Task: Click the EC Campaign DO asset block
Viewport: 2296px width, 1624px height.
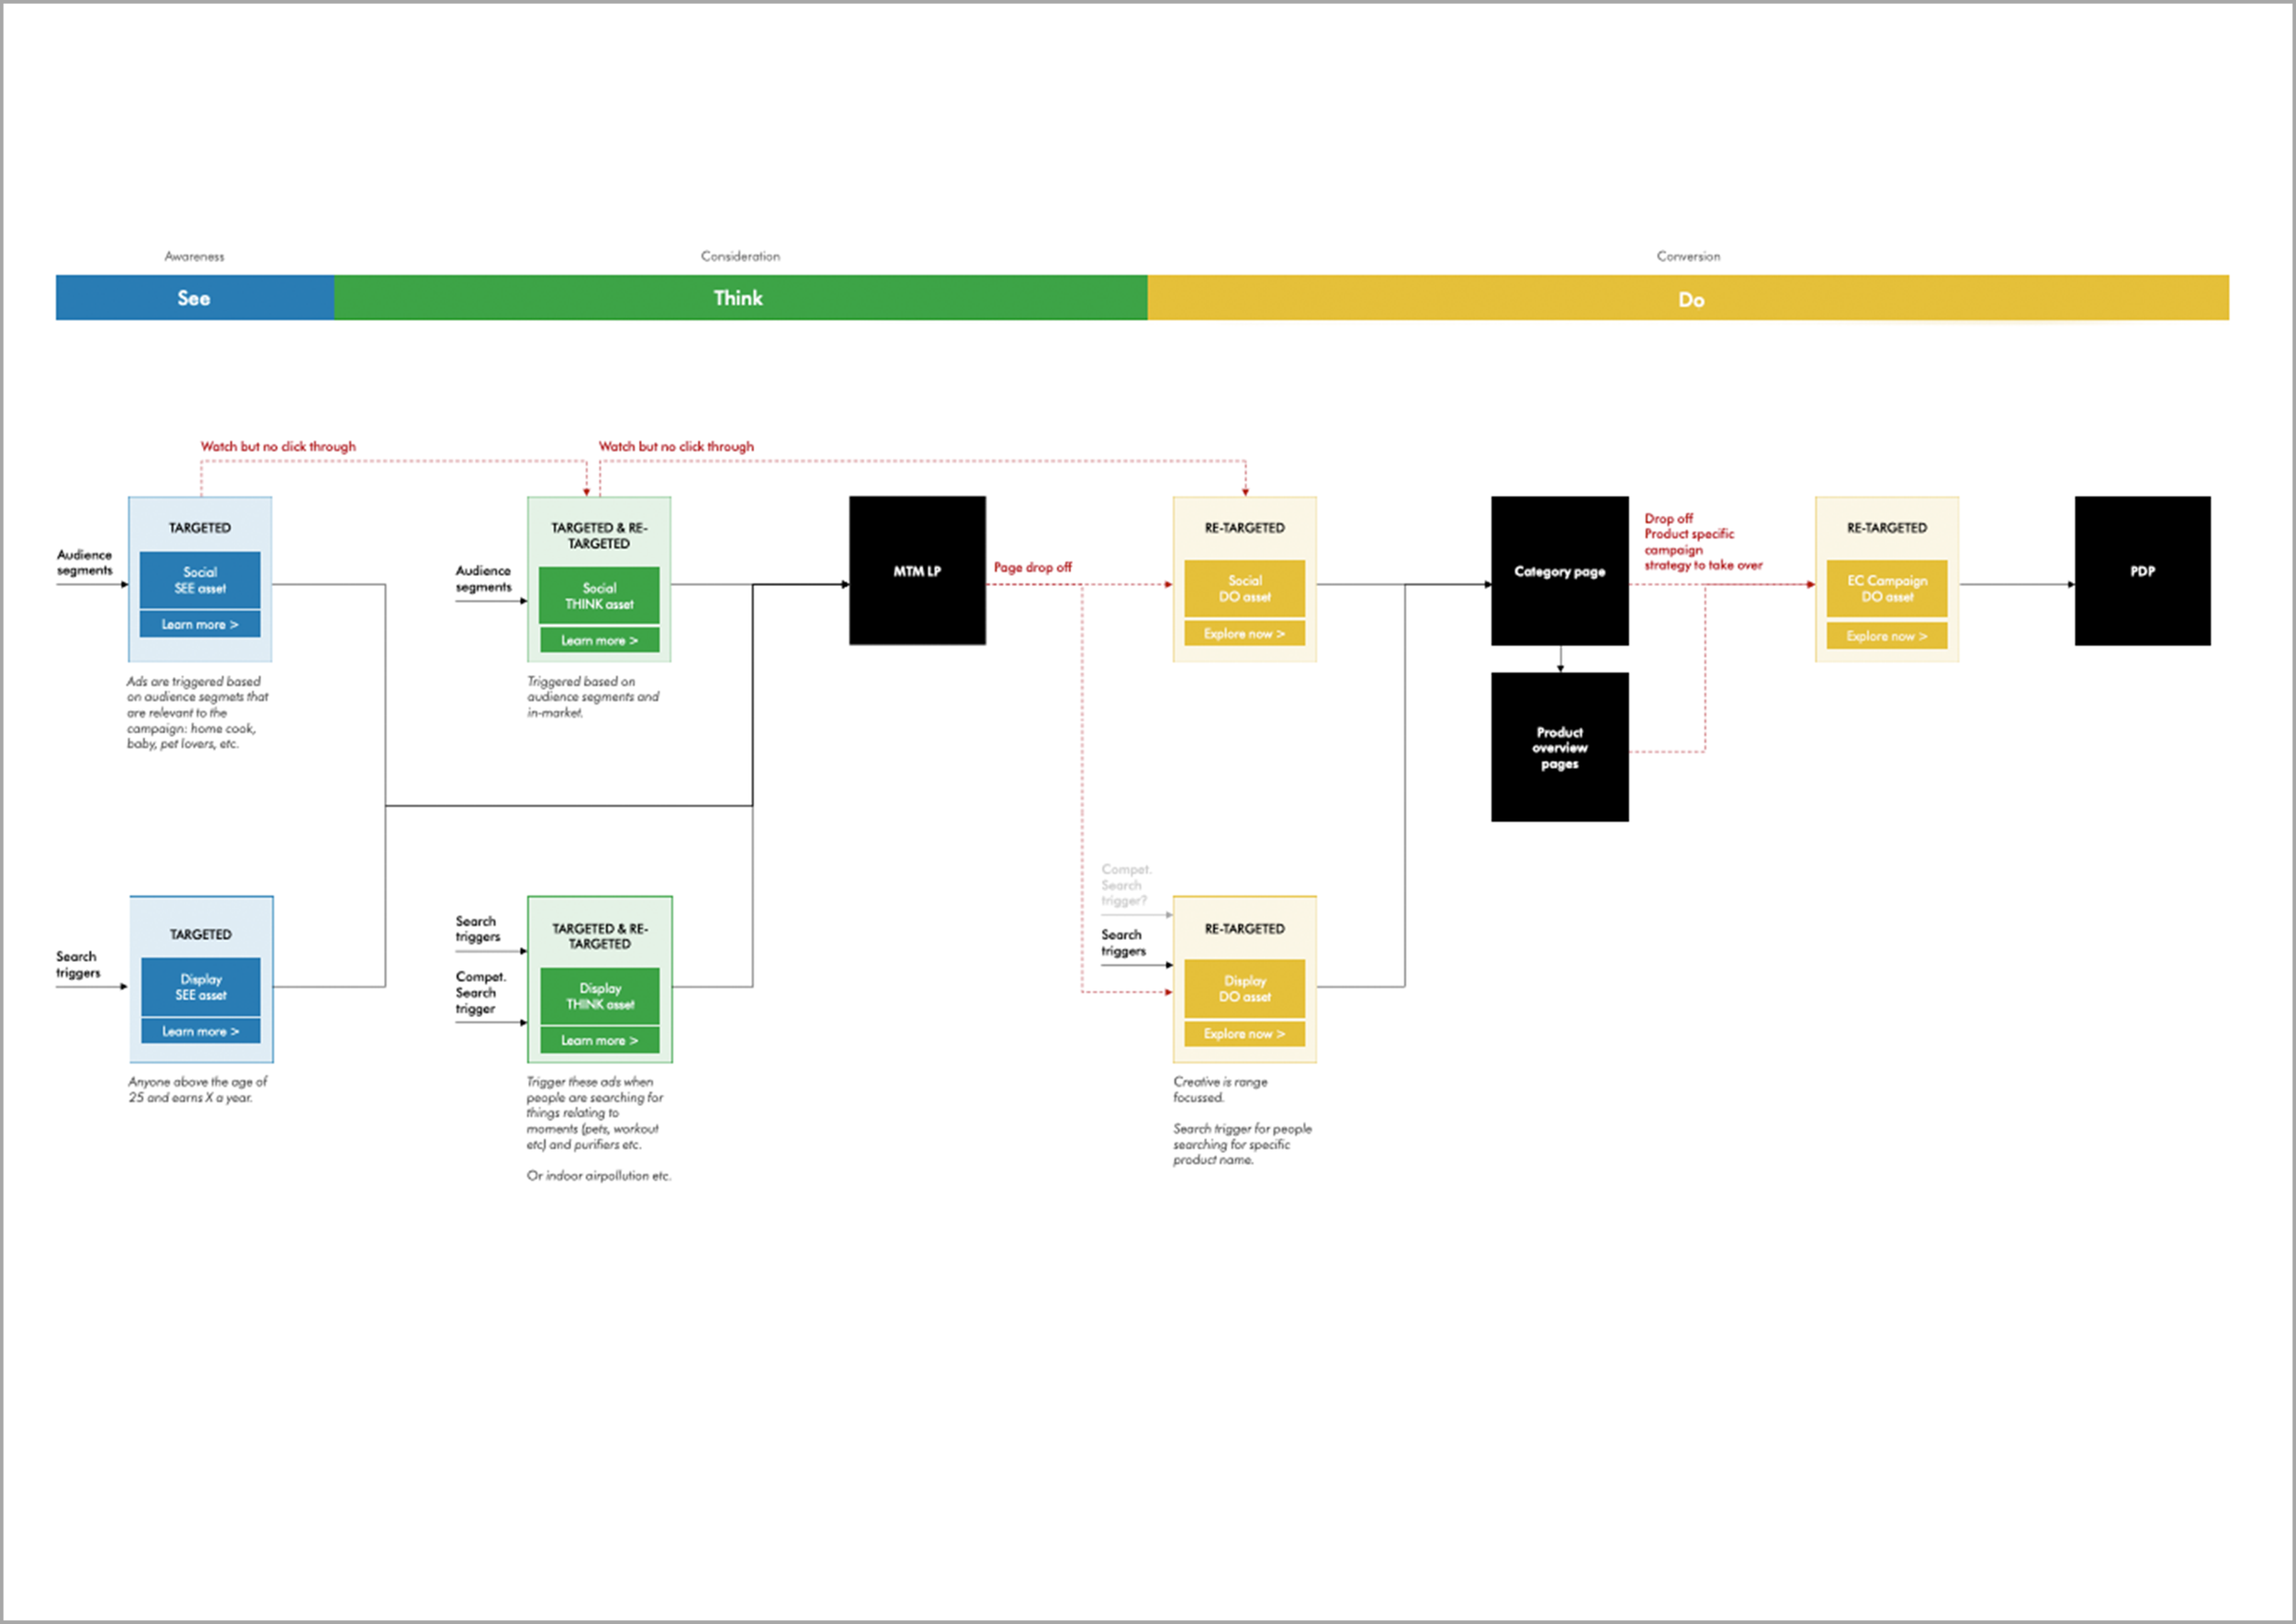Action: coord(1886,588)
